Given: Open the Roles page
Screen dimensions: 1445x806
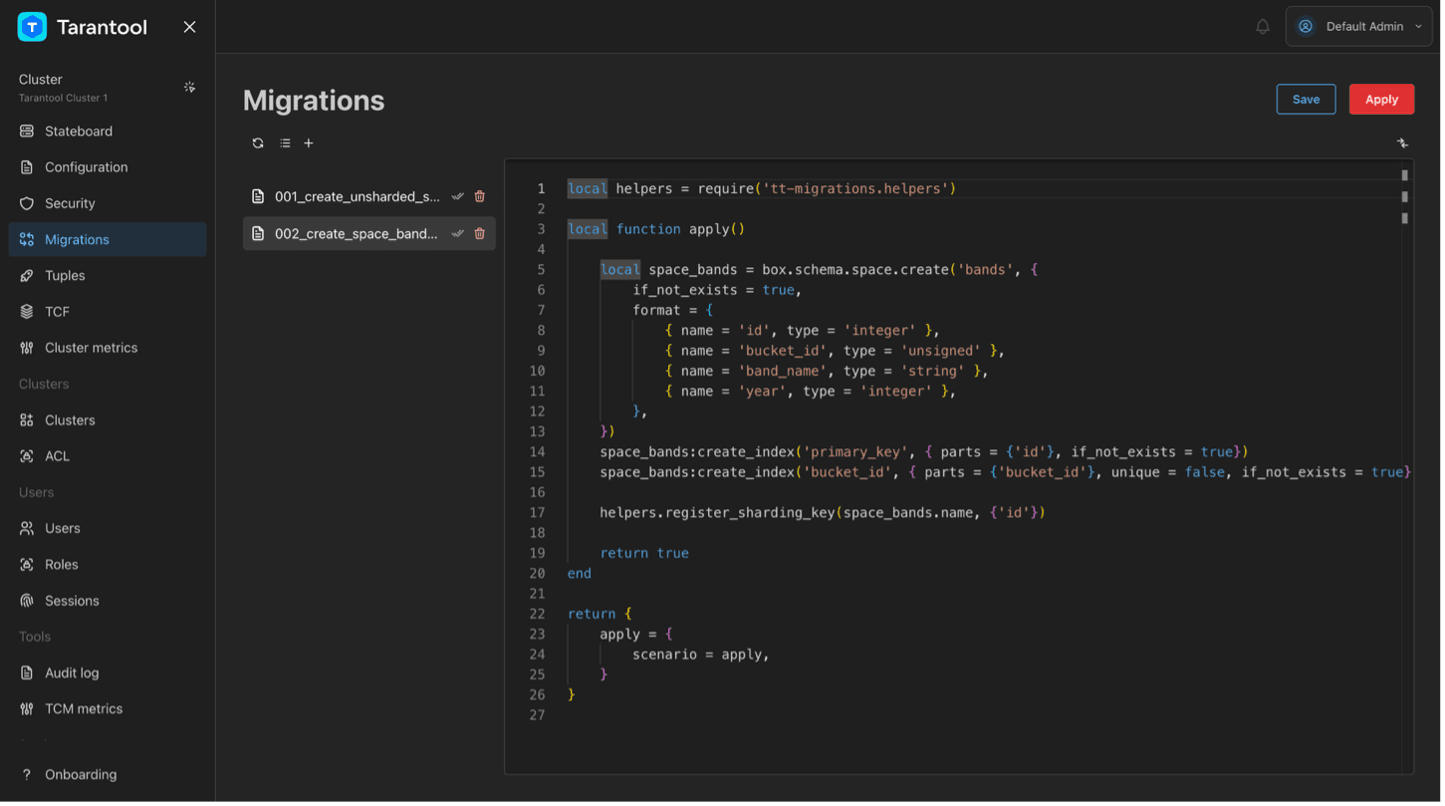Looking at the screenshot, I should pos(108,566).
